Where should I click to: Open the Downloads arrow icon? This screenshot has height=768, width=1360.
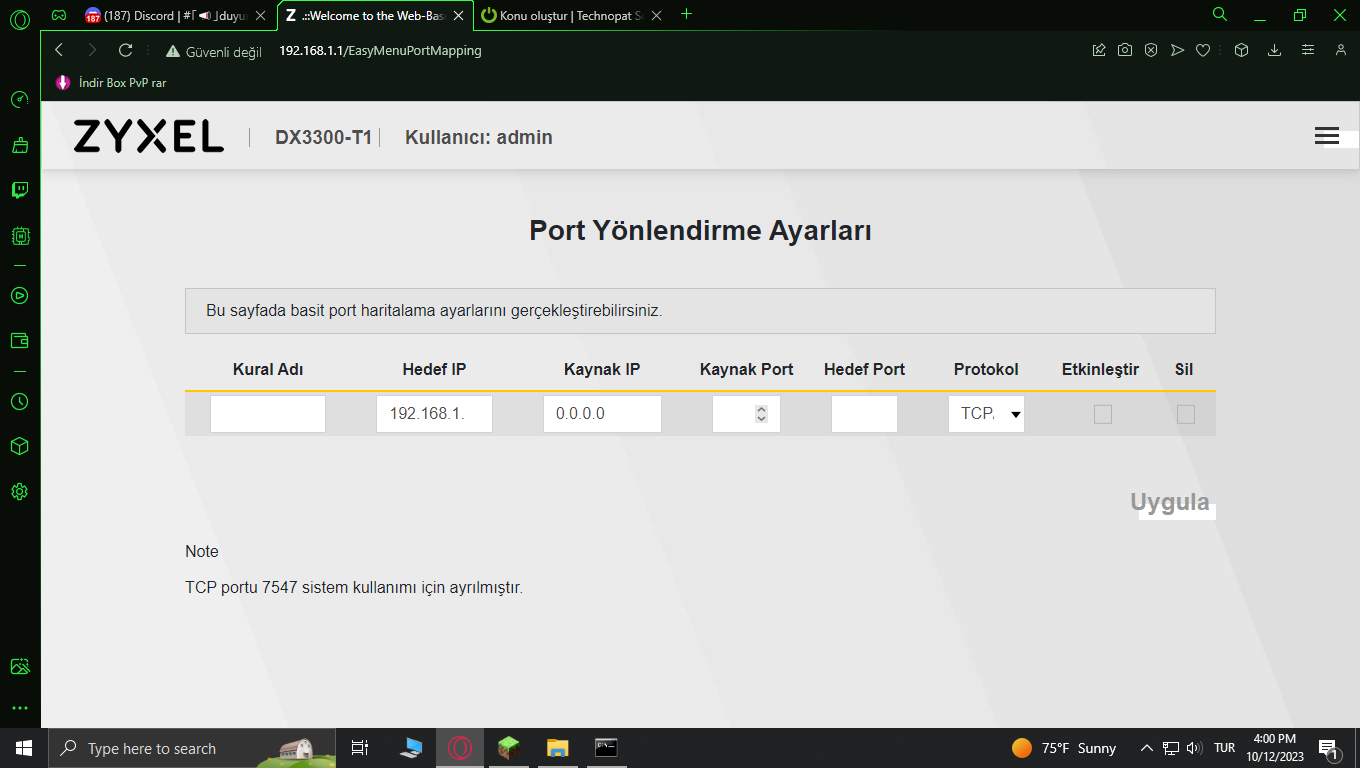click(1274, 50)
